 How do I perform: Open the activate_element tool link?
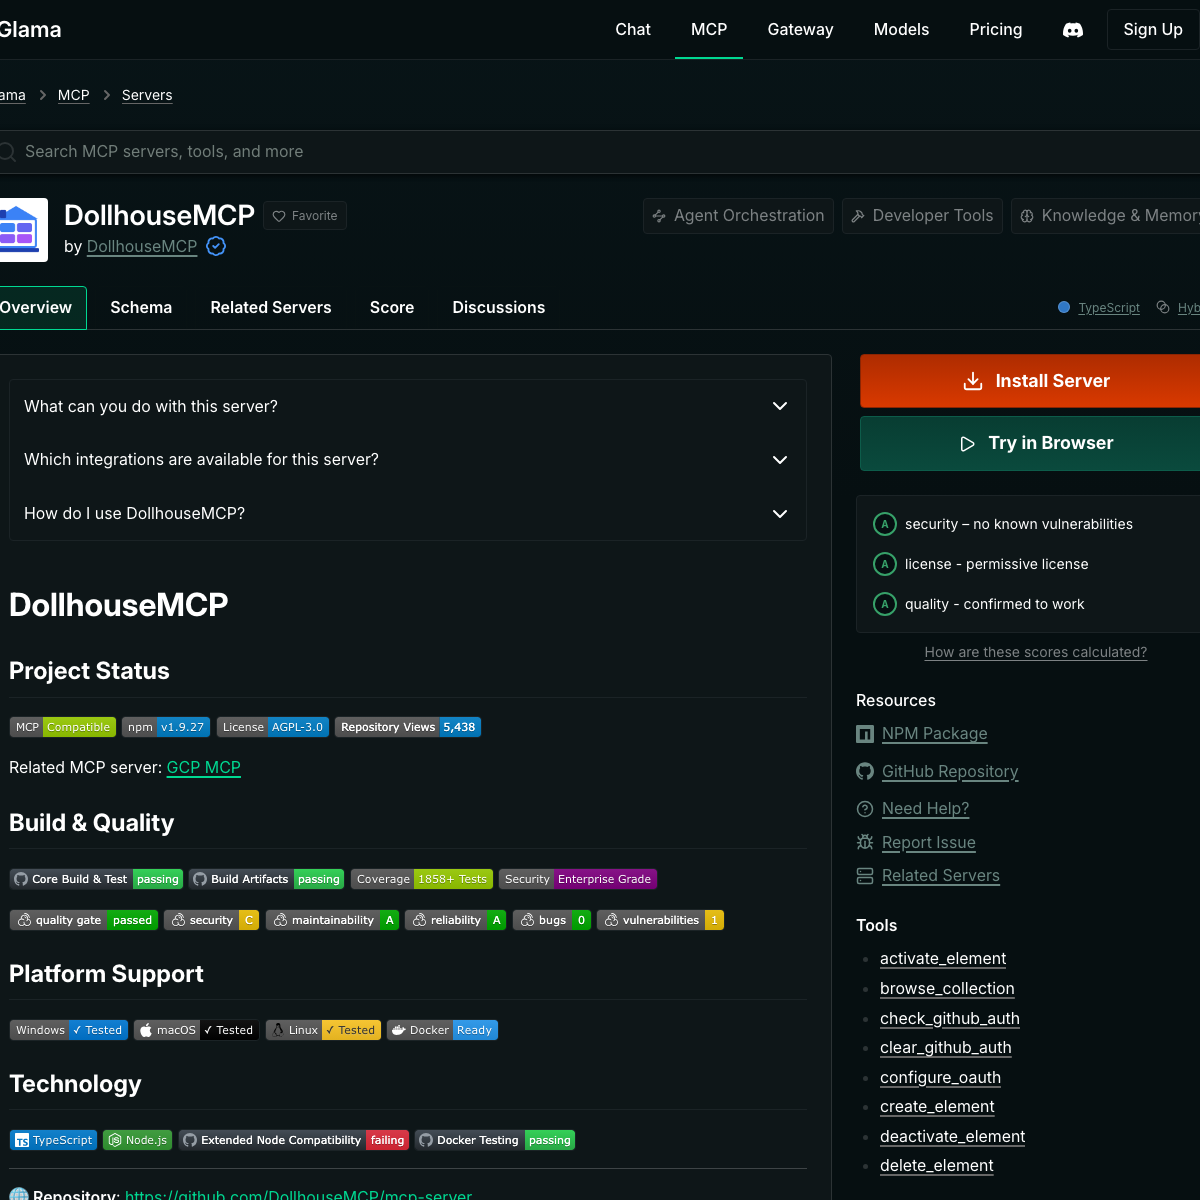(943, 958)
